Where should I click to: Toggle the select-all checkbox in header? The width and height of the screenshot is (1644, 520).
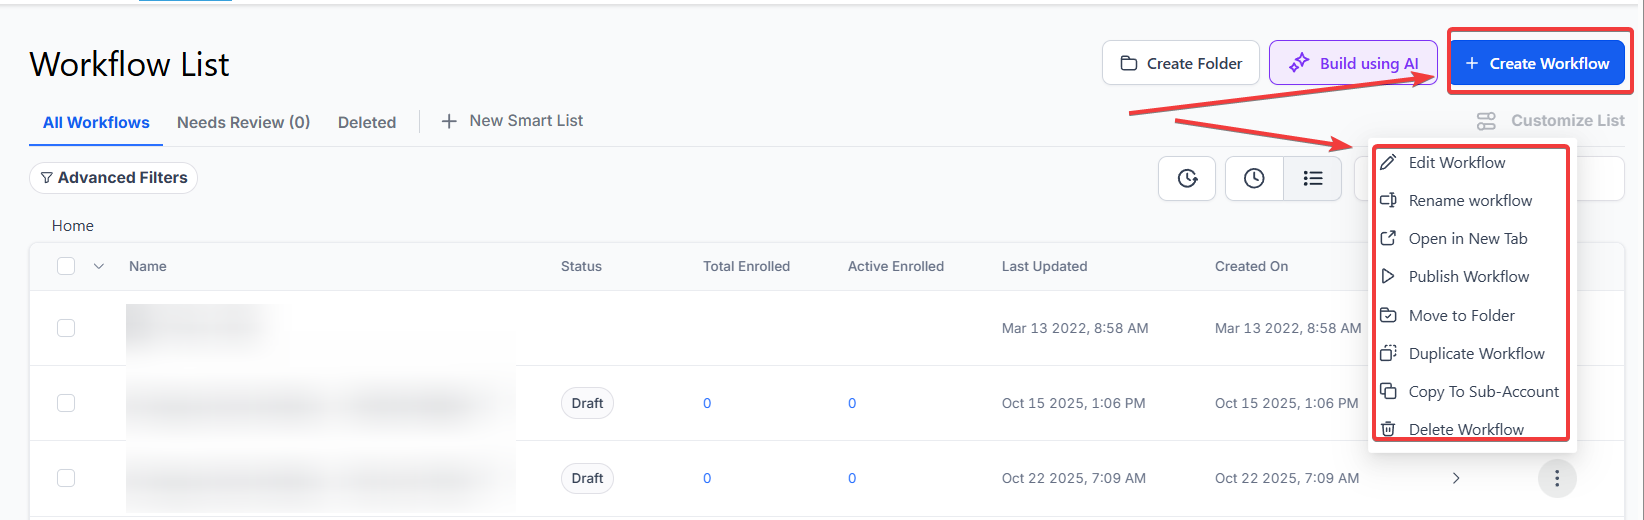pos(66,266)
